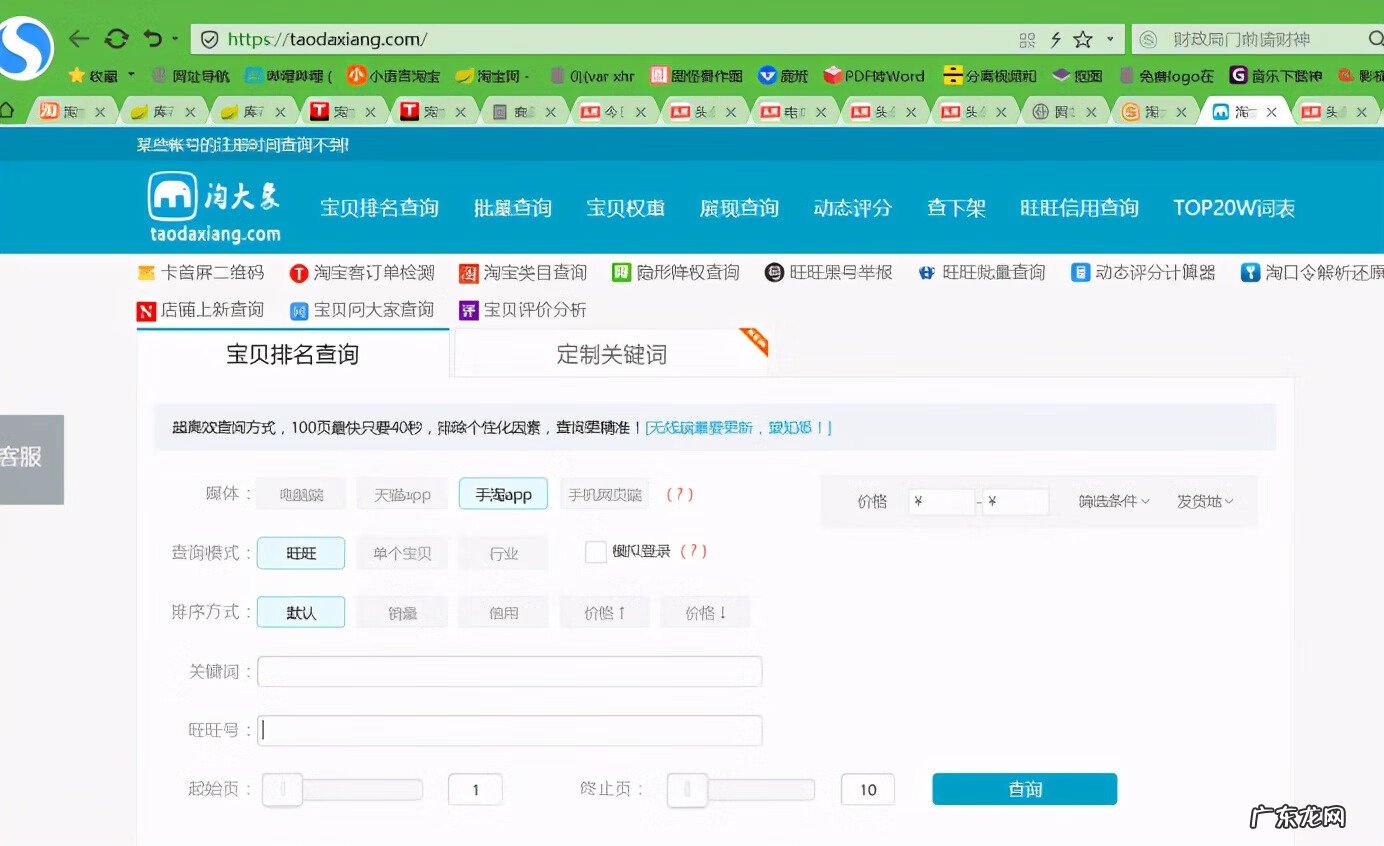Enable the 模拟登录 checkbox

pos(596,551)
